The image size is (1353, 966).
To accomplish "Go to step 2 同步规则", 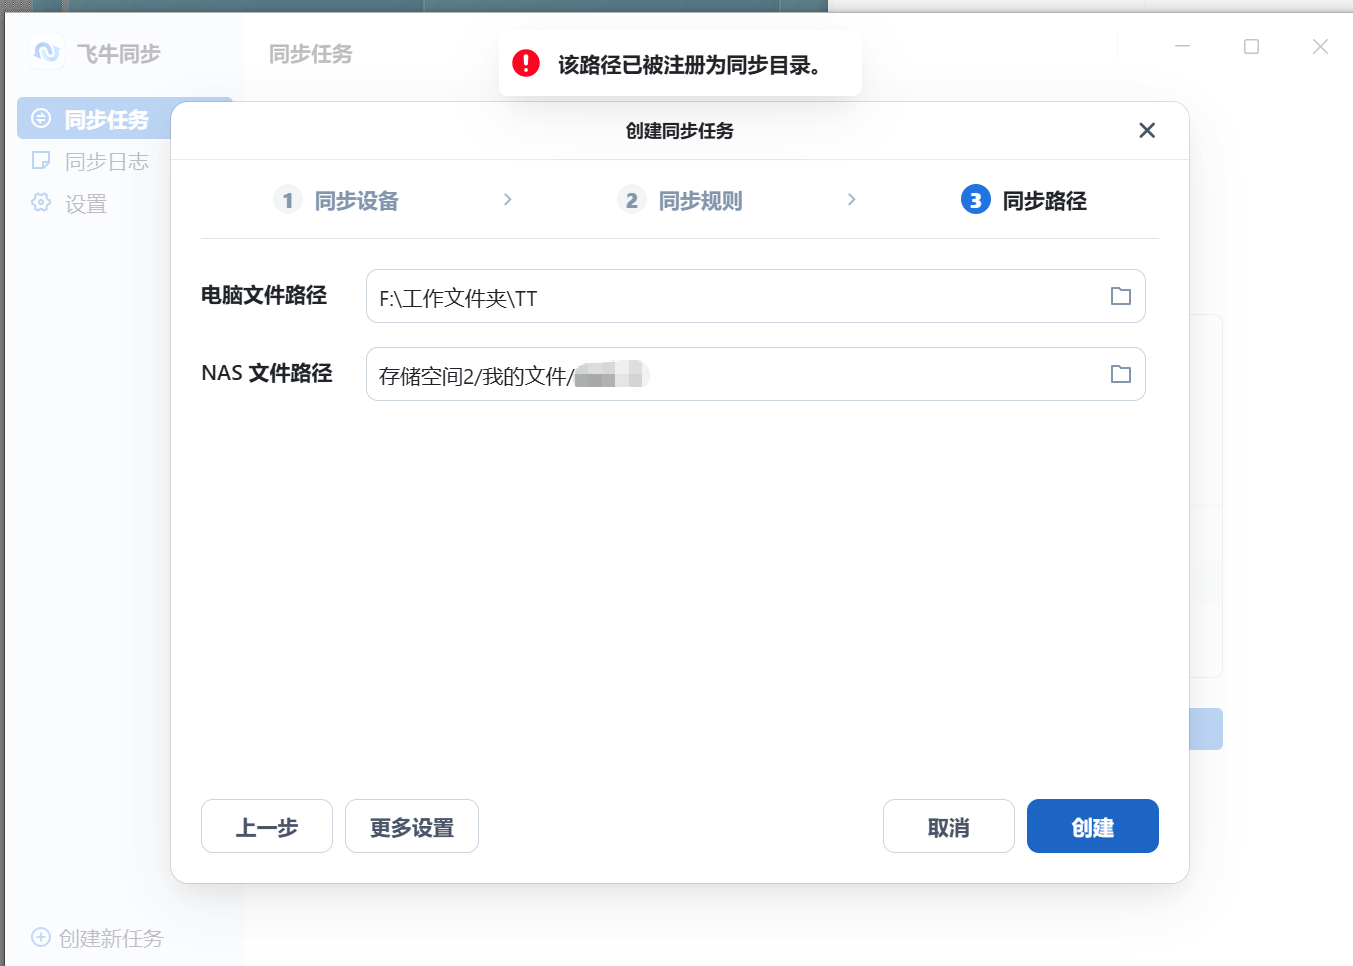I will (x=680, y=201).
